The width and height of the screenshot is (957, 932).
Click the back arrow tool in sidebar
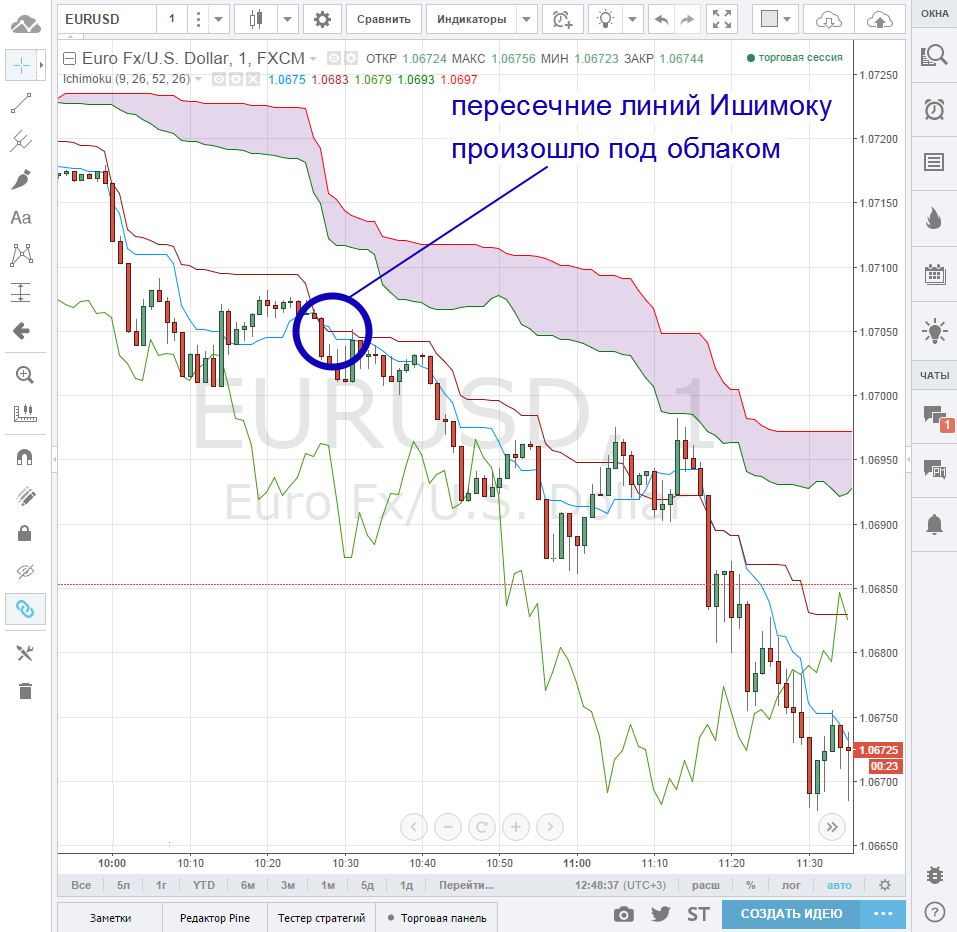tap(21, 331)
